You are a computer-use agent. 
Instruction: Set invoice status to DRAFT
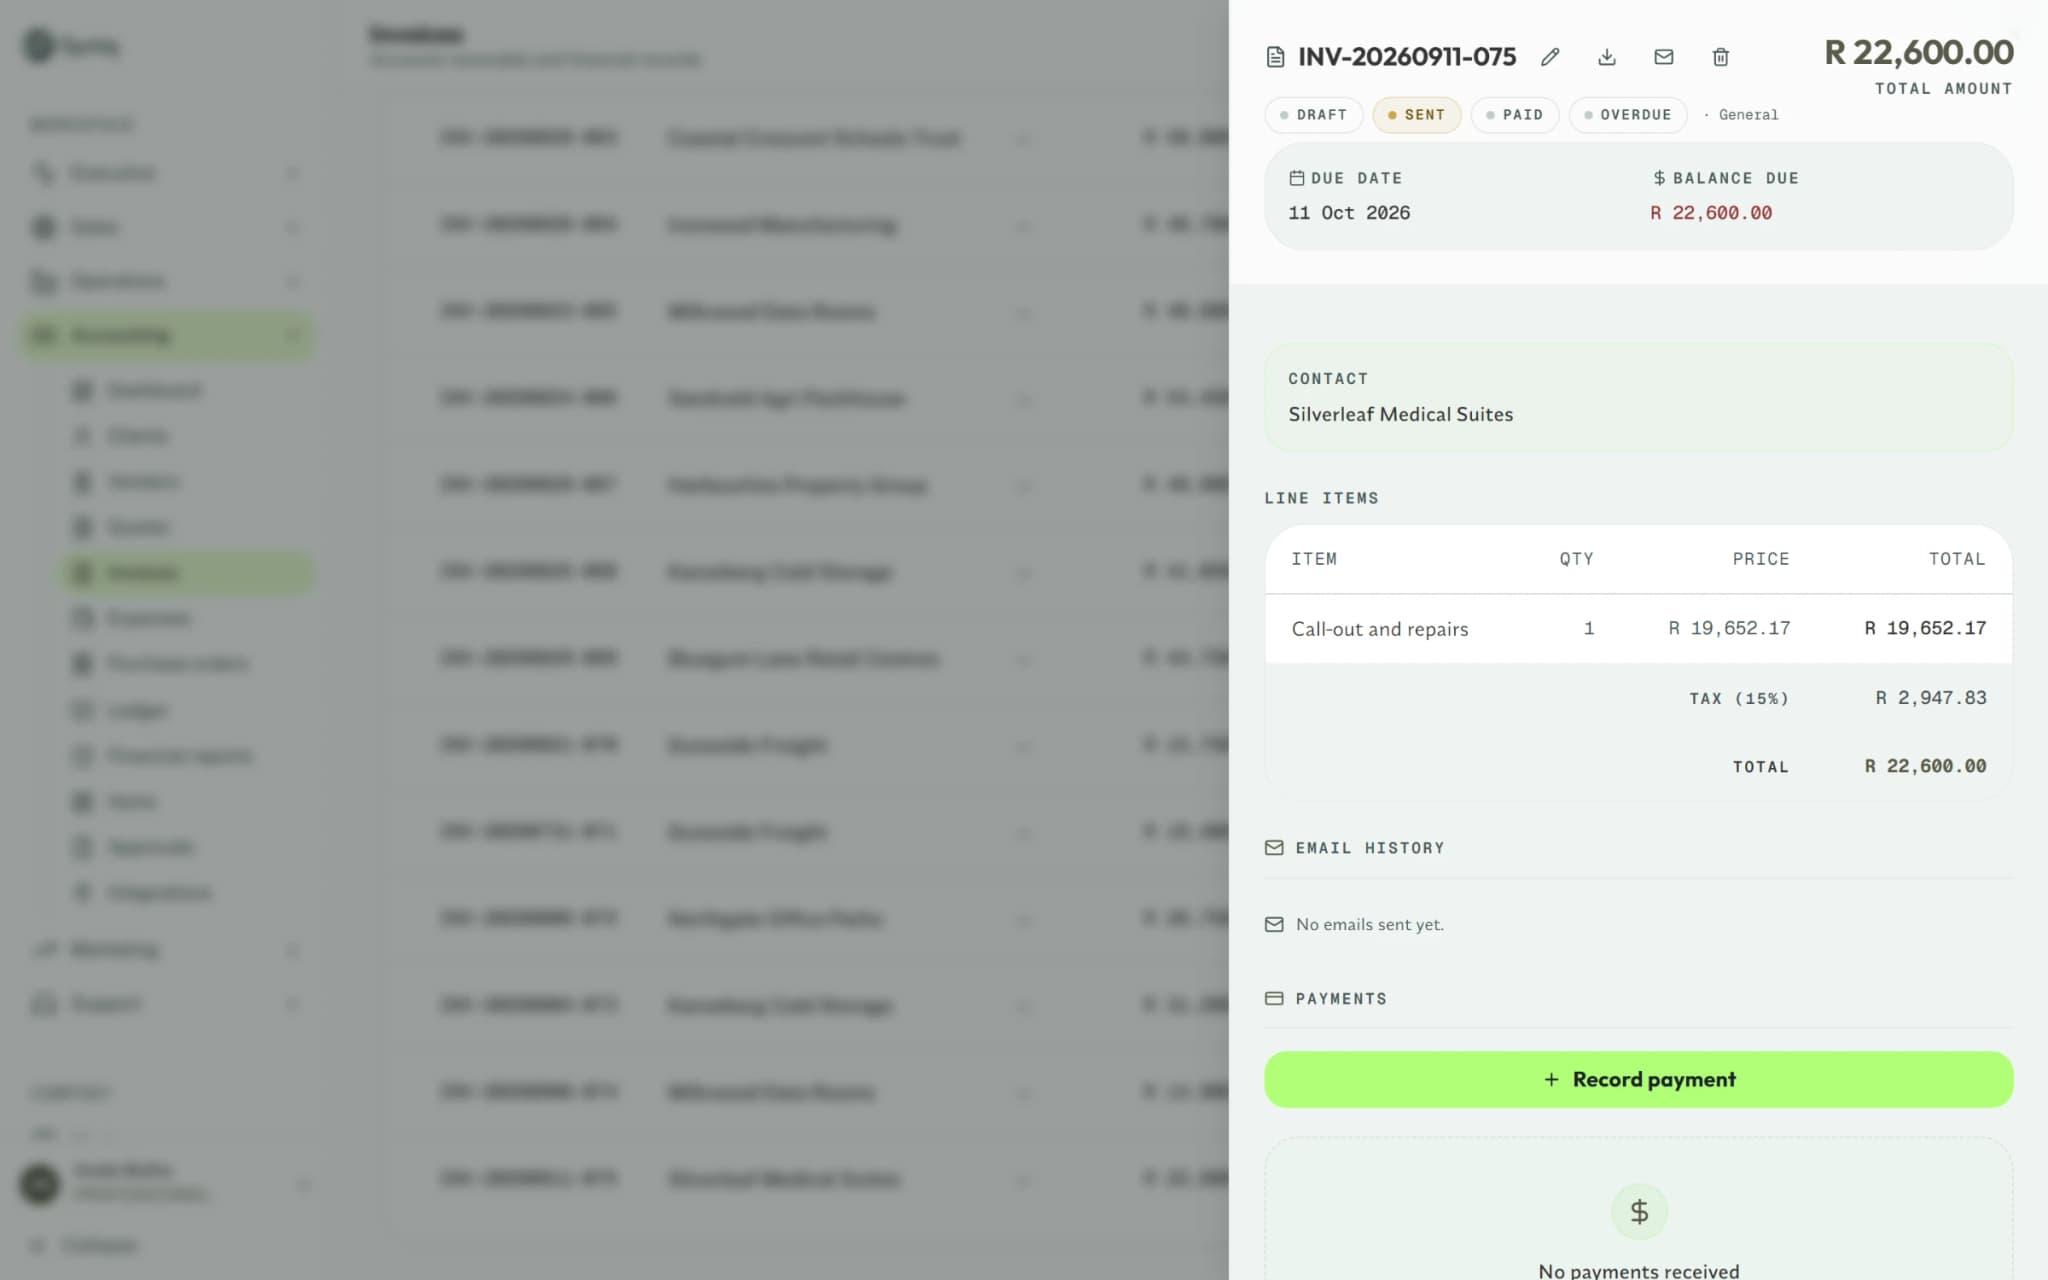(1313, 115)
